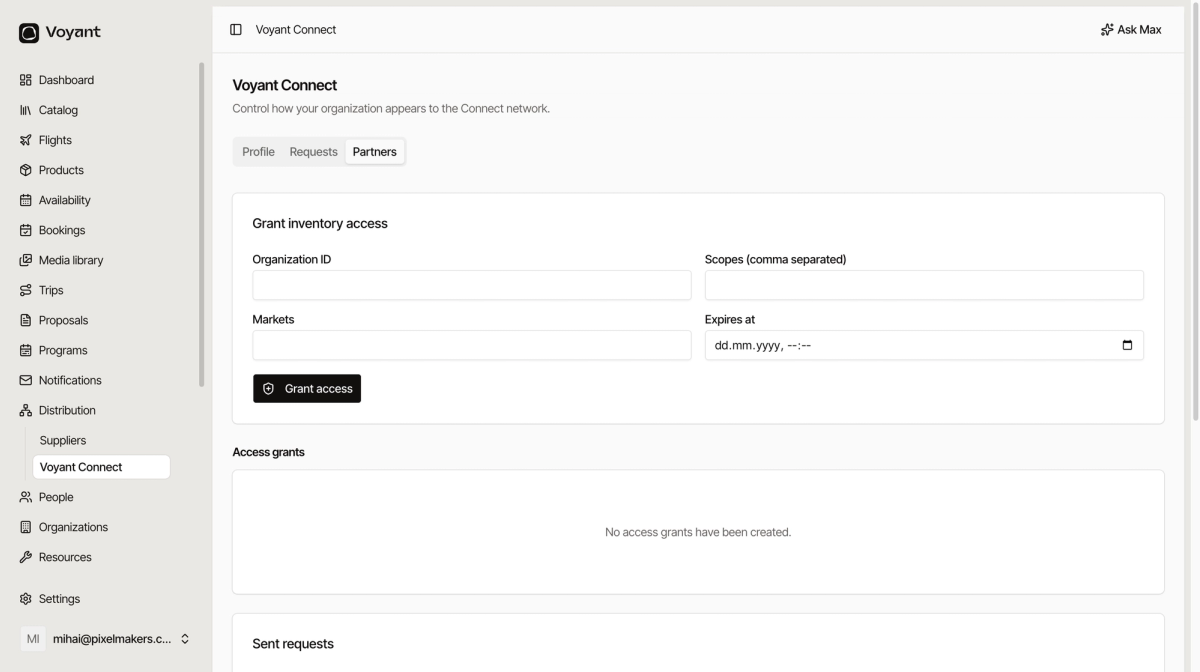Toggle the sidebar panel icon
The width and height of the screenshot is (1200, 672).
pyautogui.click(x=236, y=30)
